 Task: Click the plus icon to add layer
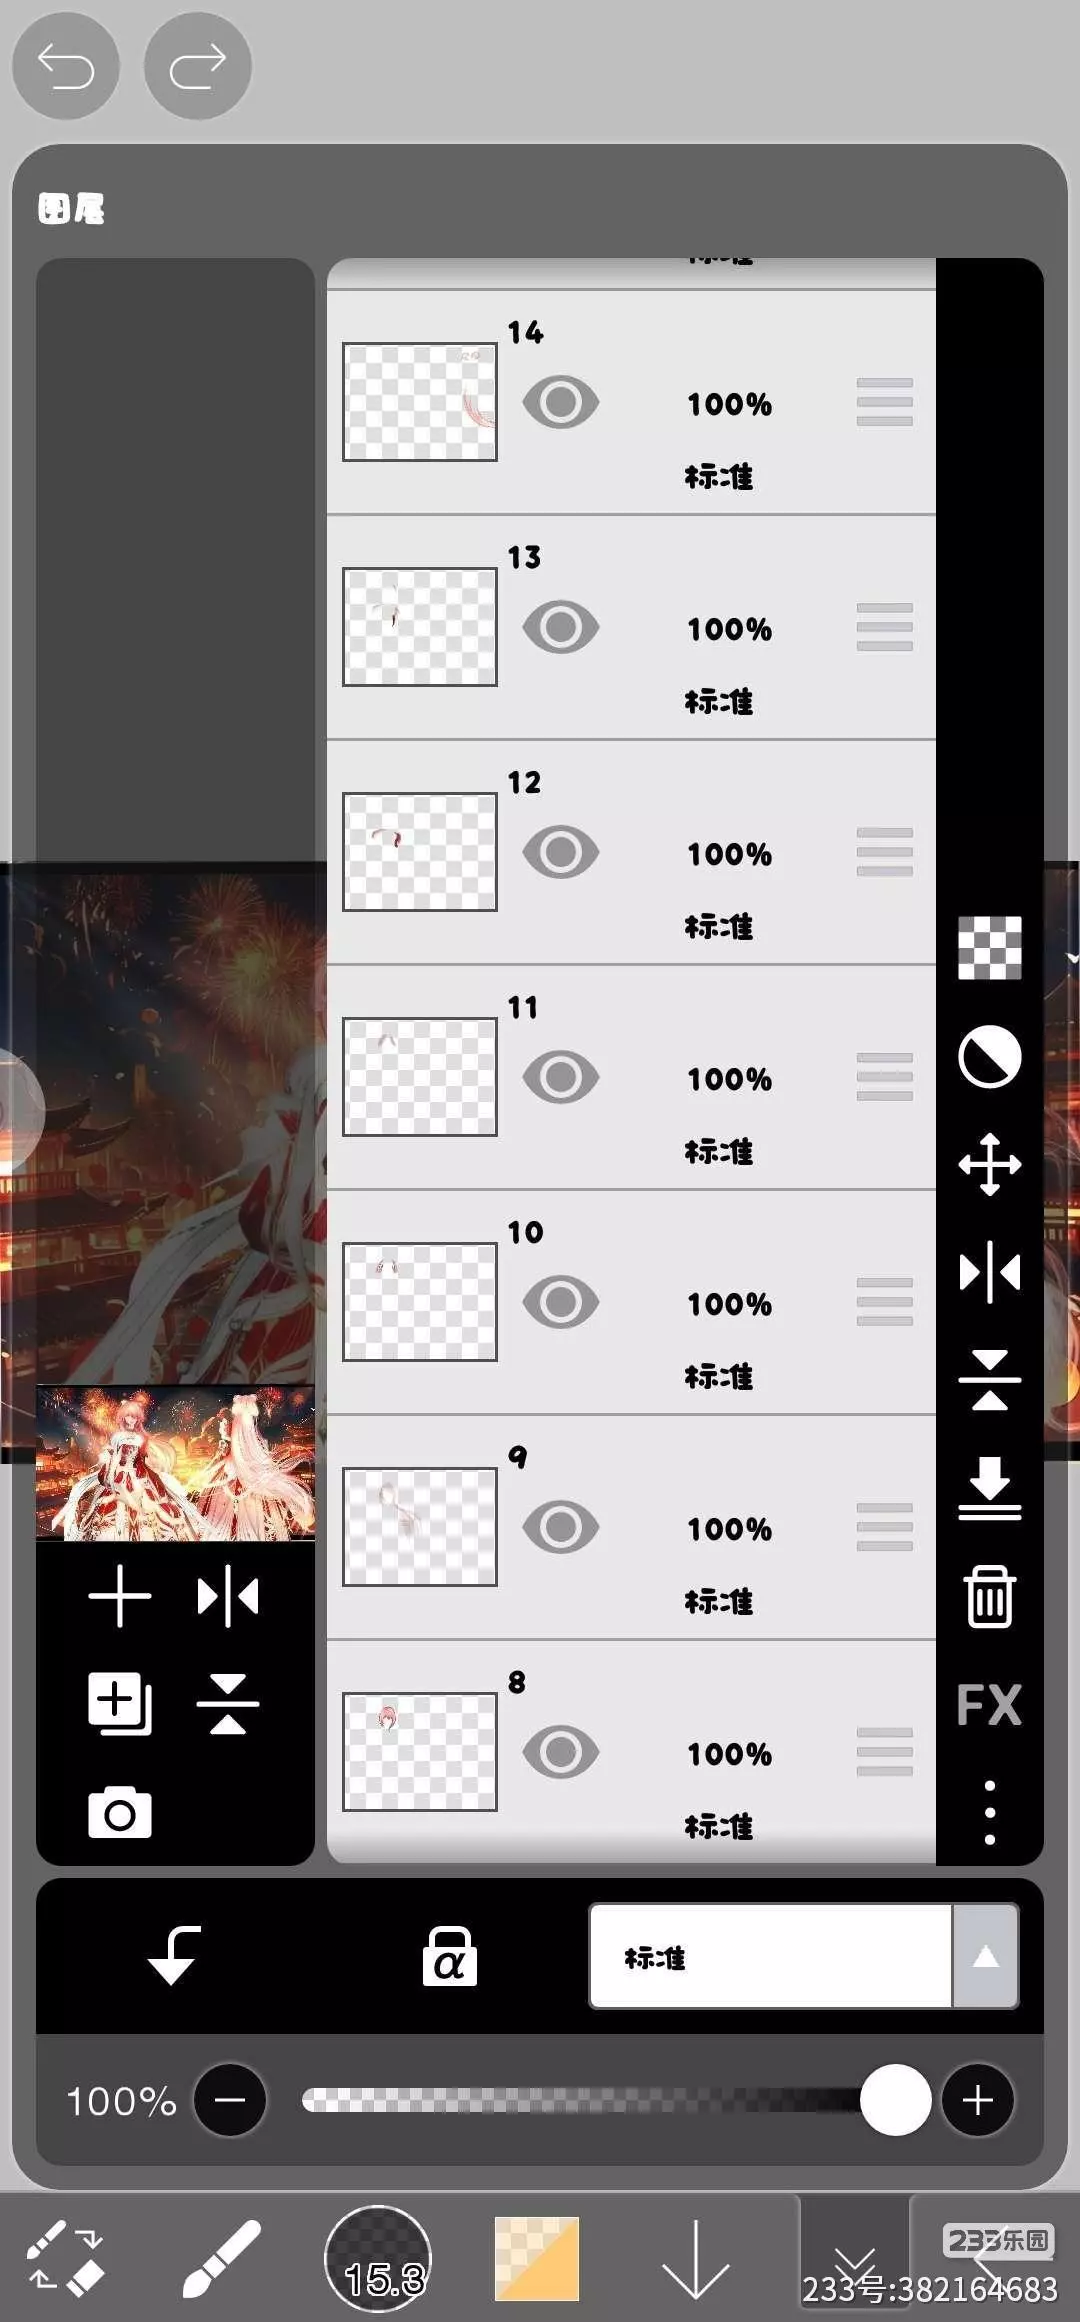coord(120,1596)
